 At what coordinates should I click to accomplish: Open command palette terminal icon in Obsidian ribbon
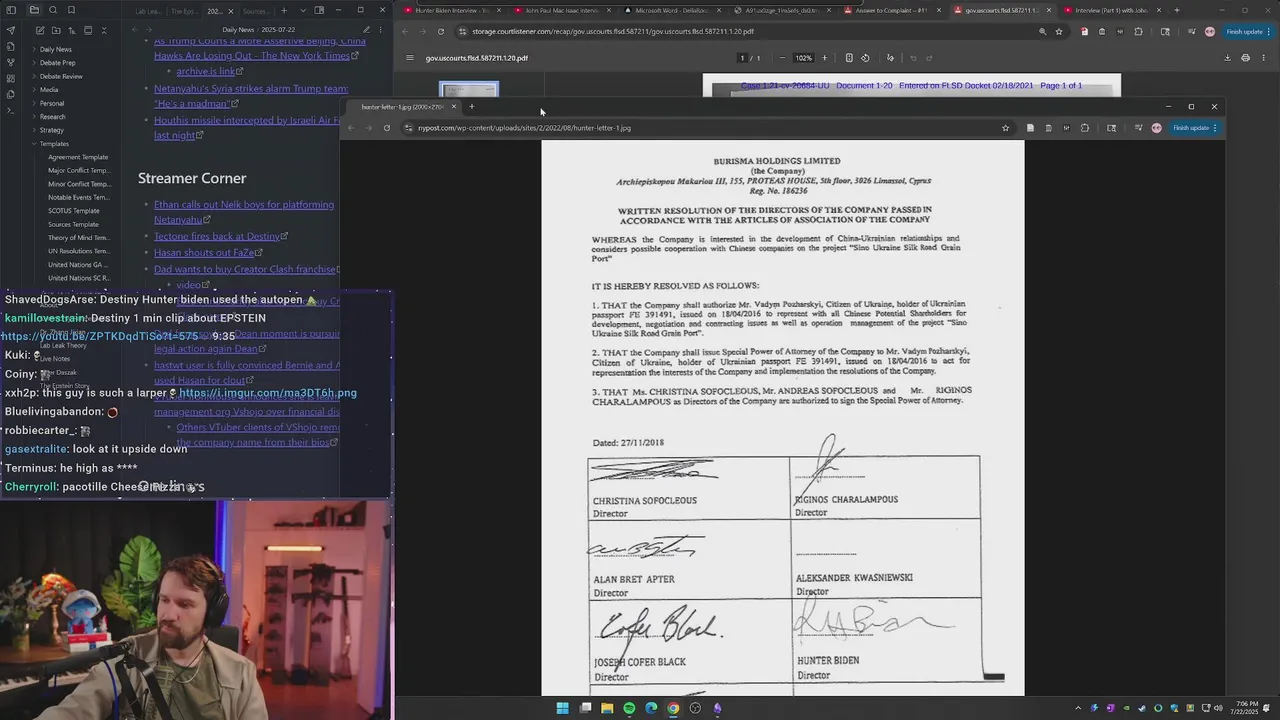(11, 110)
